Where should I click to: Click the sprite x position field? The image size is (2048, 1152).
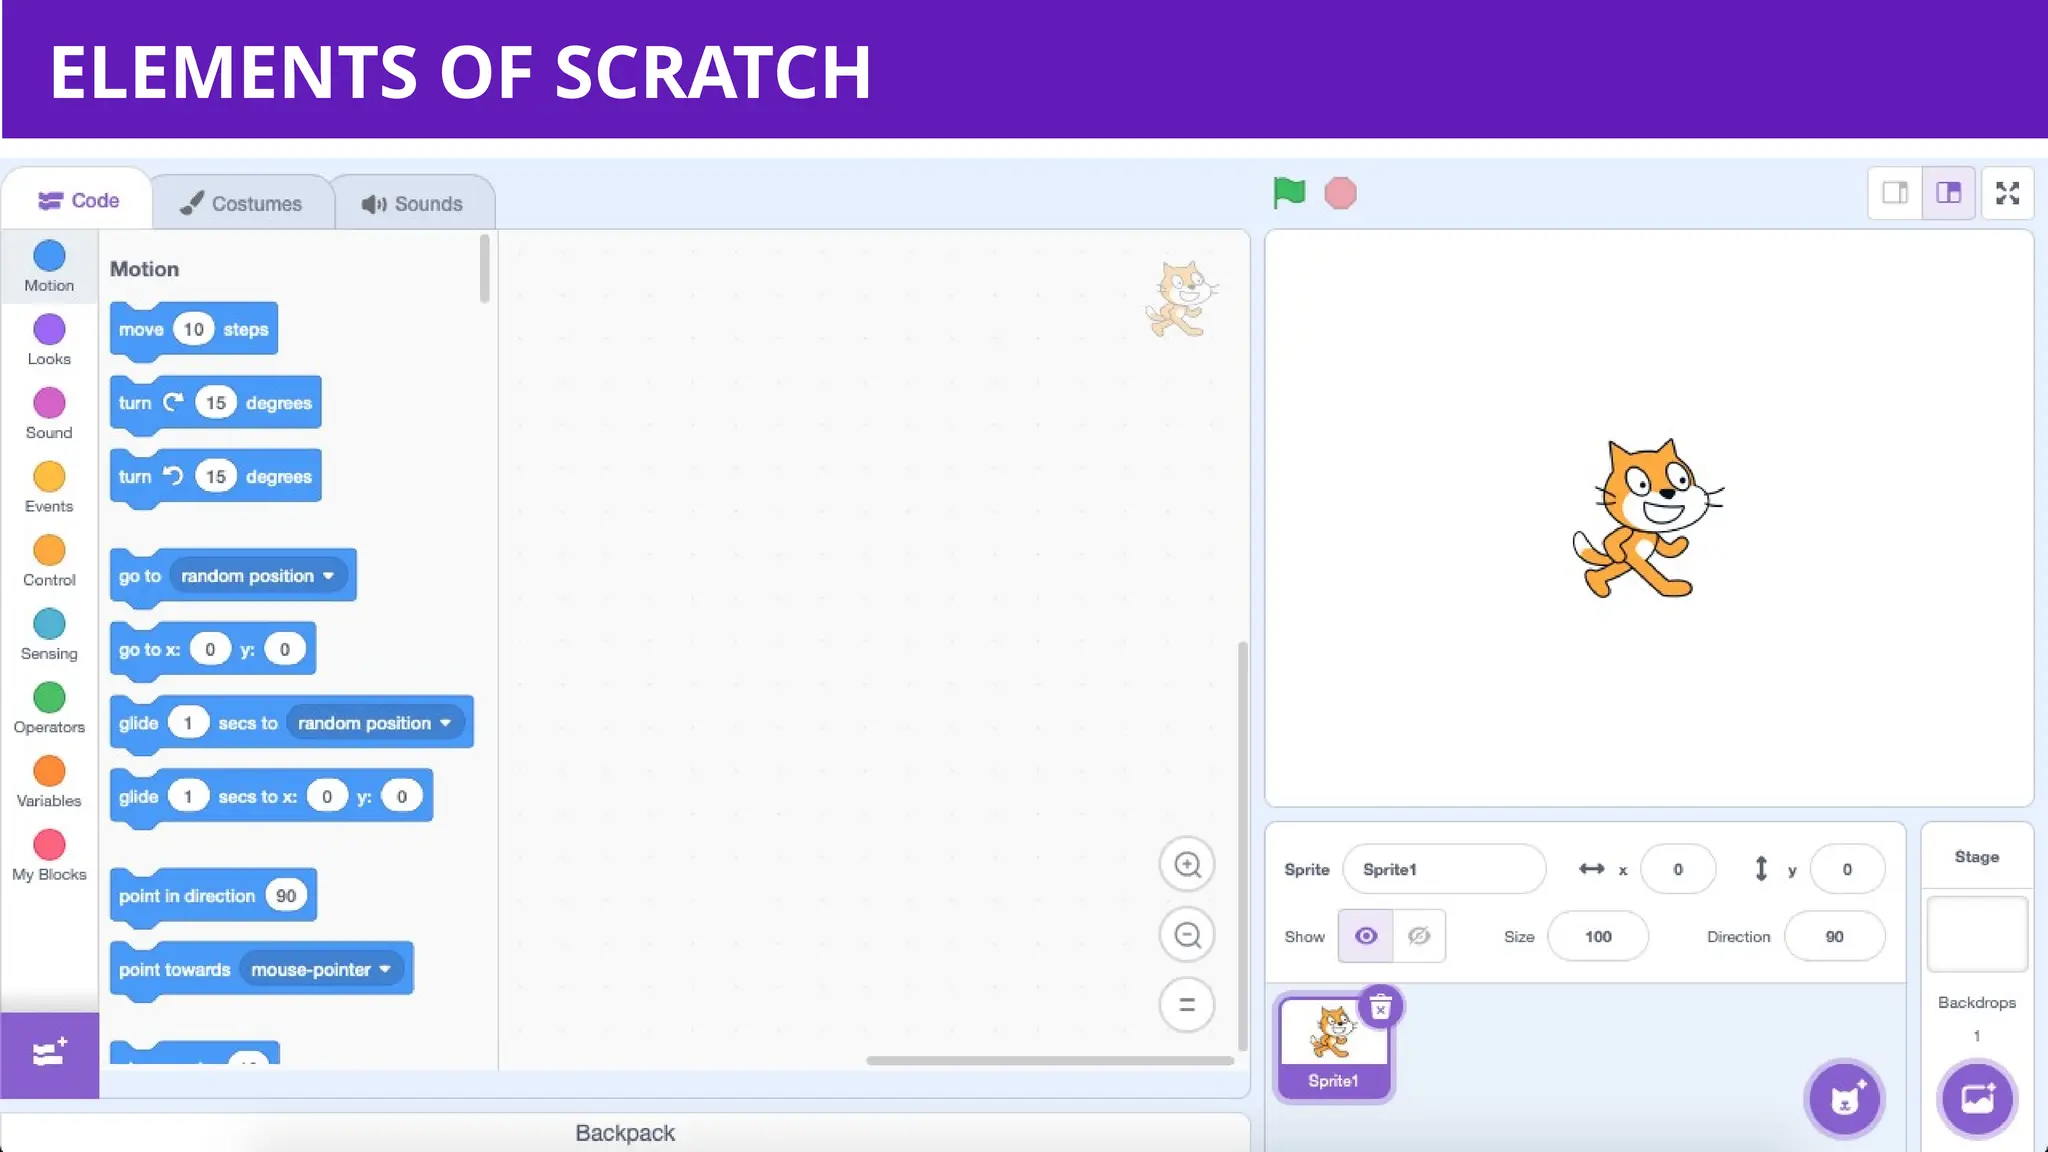tap(1678, 870)
